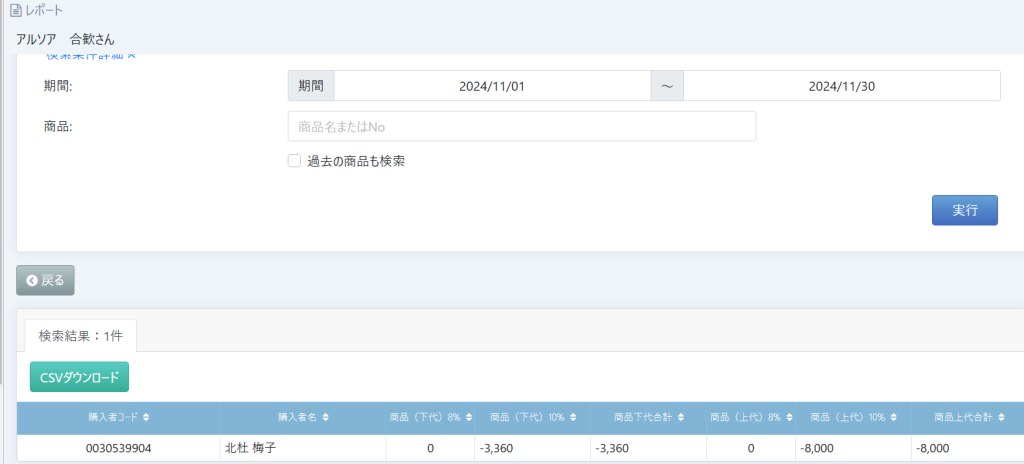
Task: Open the end date field 2024/11/30
Action: 841,86
